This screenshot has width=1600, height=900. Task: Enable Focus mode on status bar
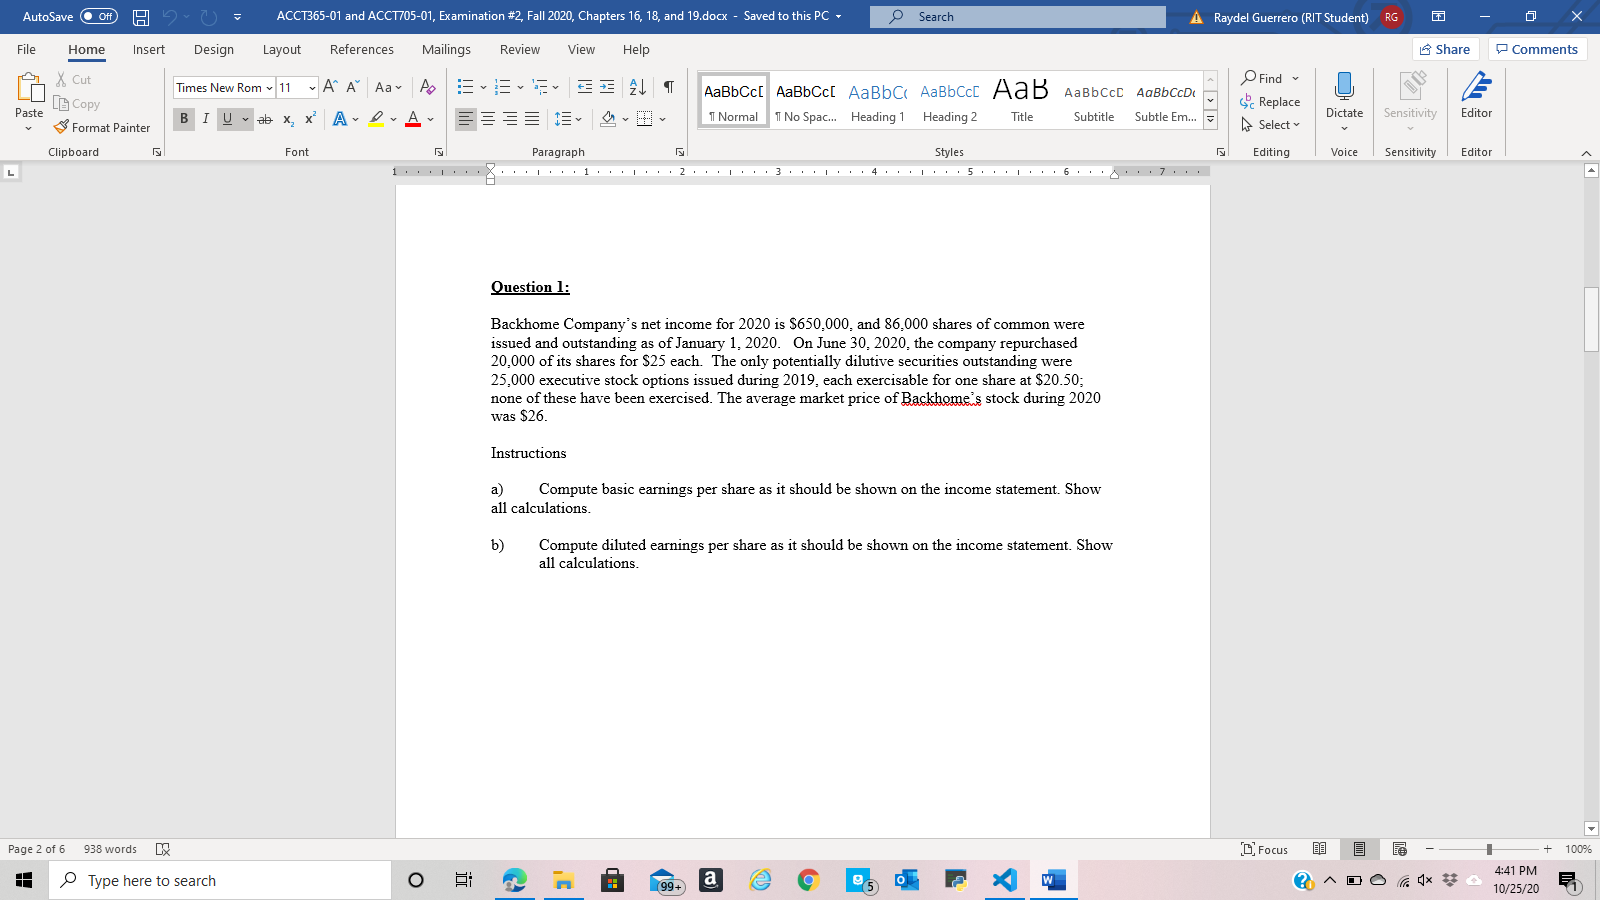[1264, 849]
